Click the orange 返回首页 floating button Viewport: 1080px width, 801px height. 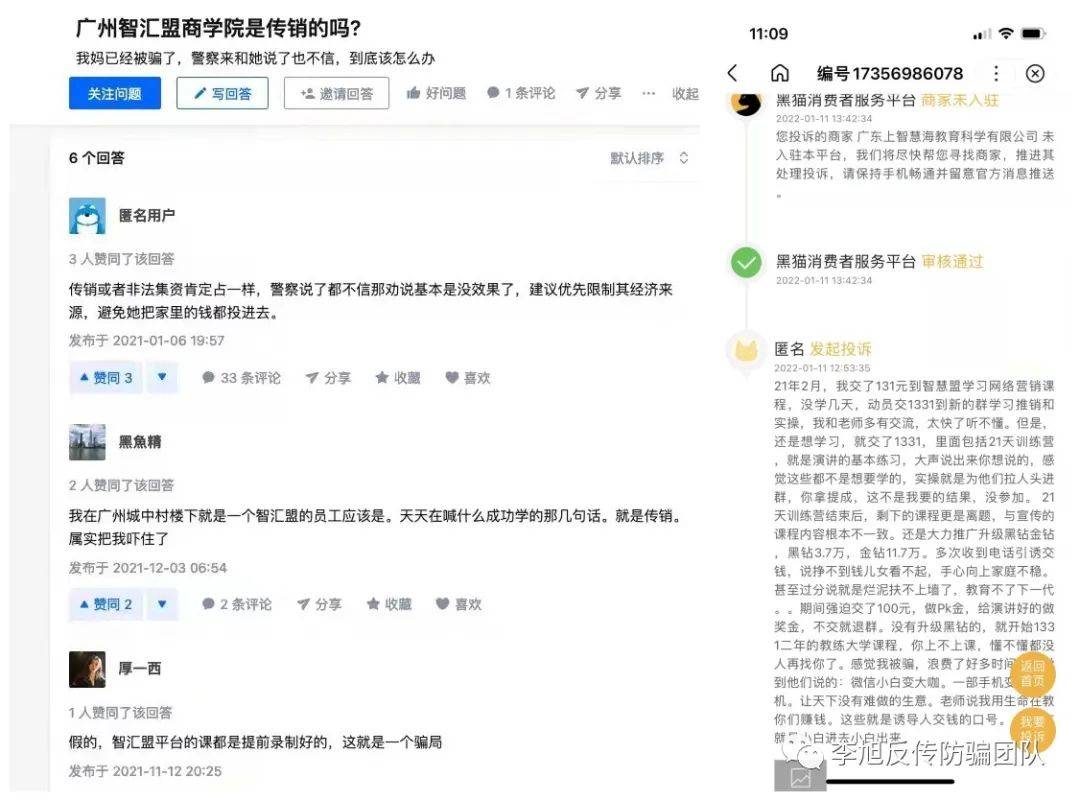[1032, 673]
